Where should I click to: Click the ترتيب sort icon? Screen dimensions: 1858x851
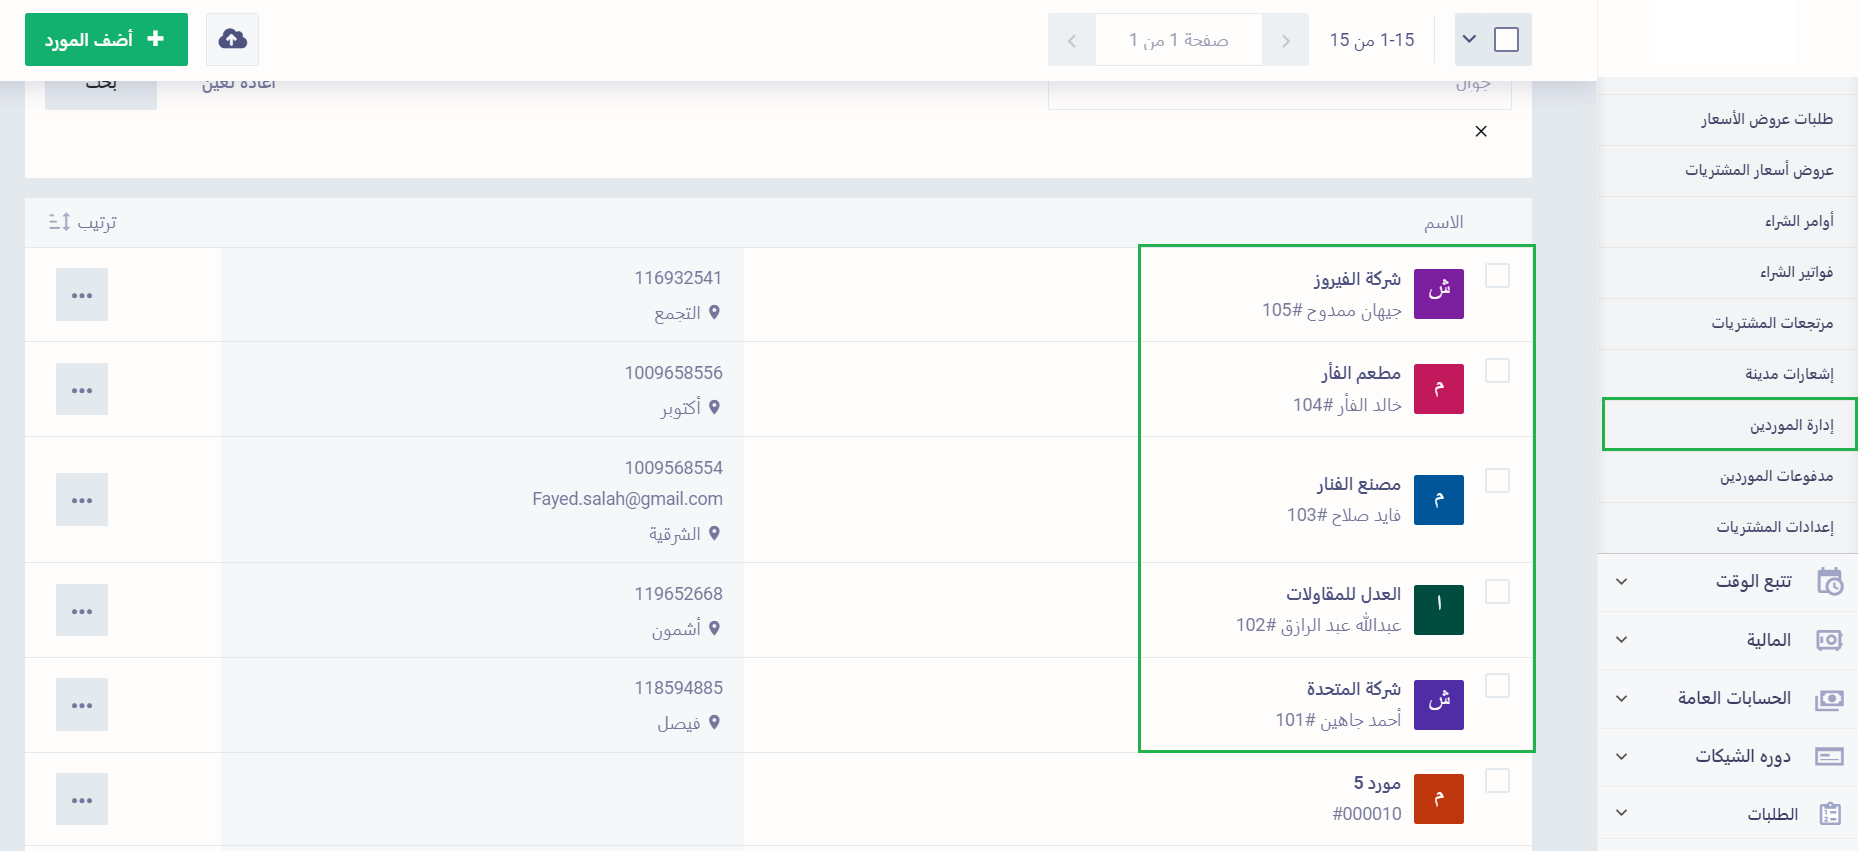click(60, 222)
